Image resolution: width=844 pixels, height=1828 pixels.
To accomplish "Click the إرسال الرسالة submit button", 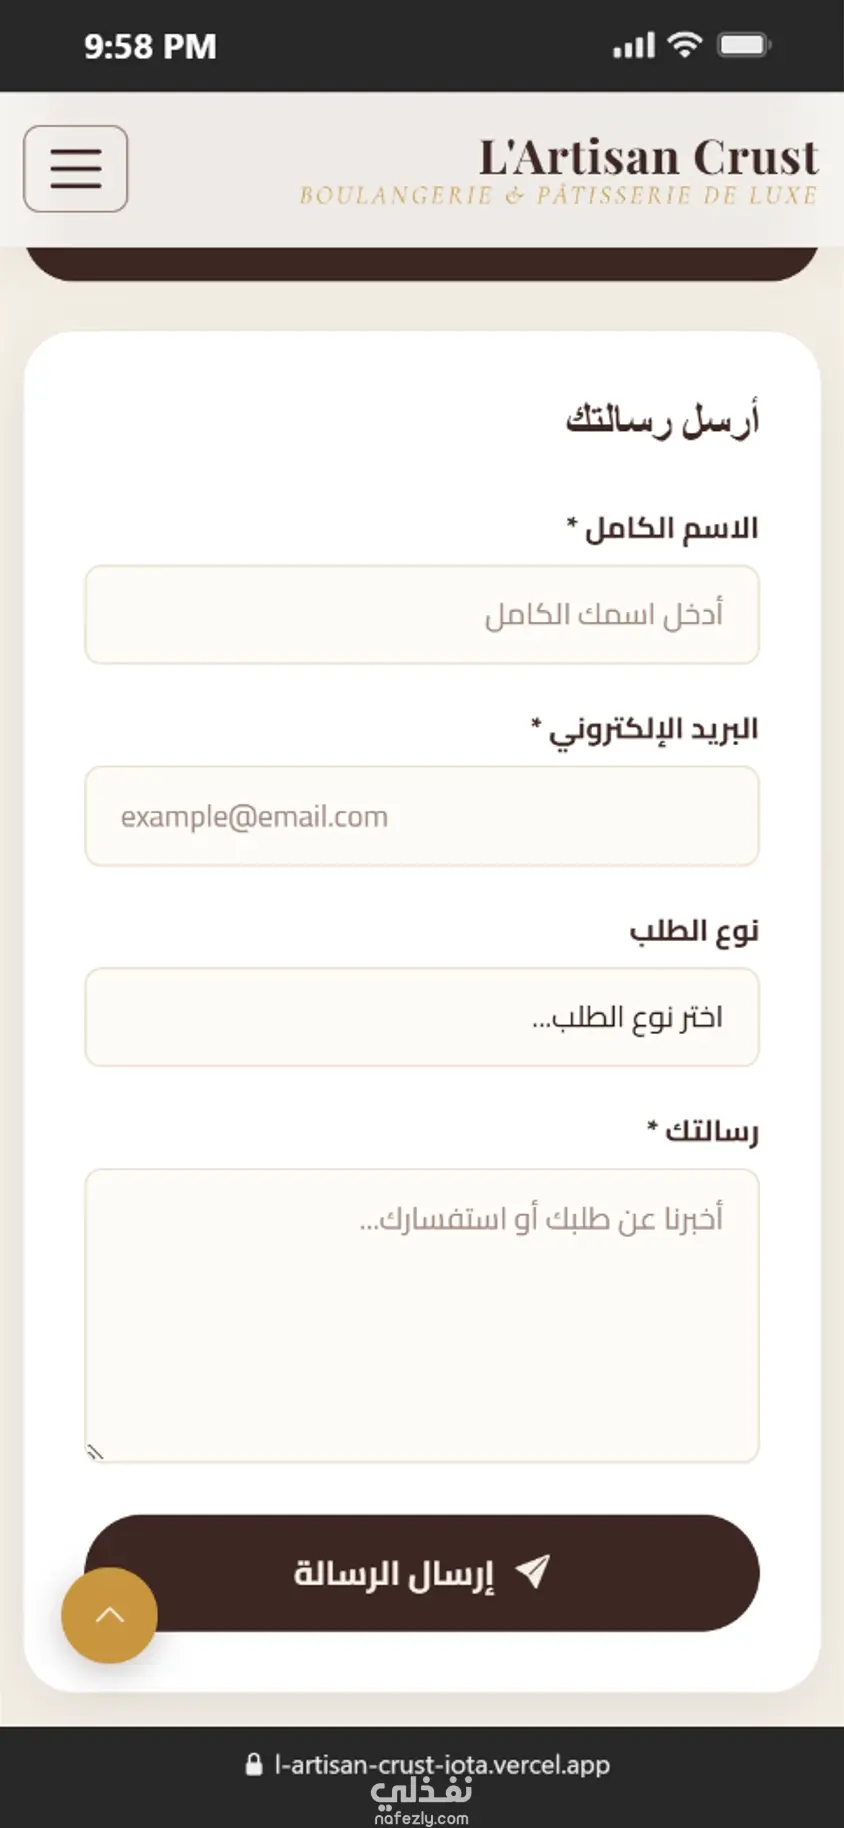I will 422,1573.
